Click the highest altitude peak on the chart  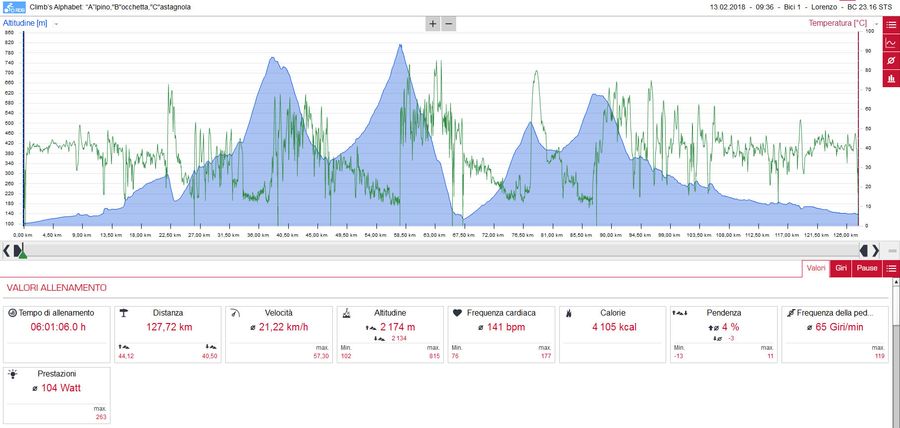(x=400, y=44)
